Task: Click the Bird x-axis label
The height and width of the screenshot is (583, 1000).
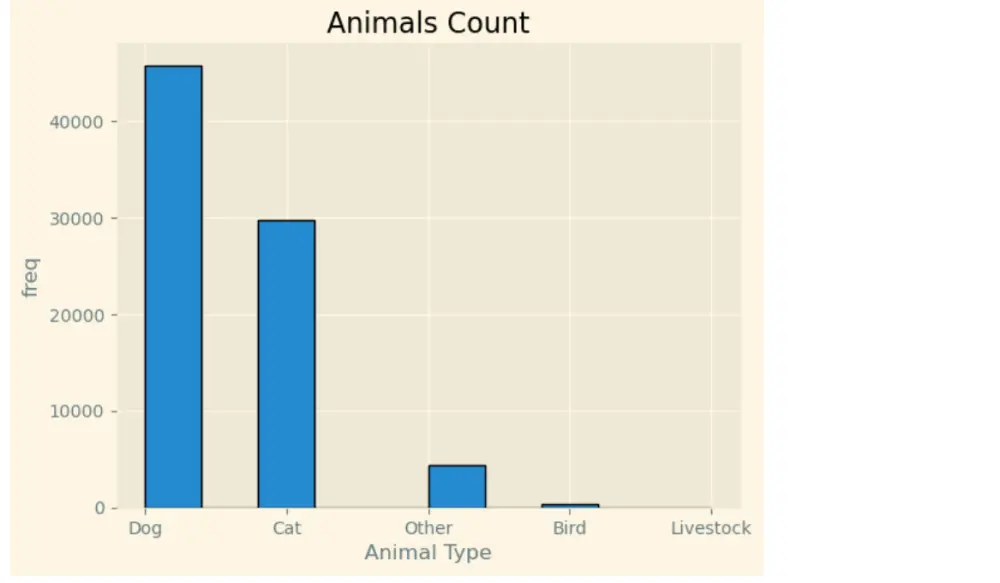Action: 570,528
